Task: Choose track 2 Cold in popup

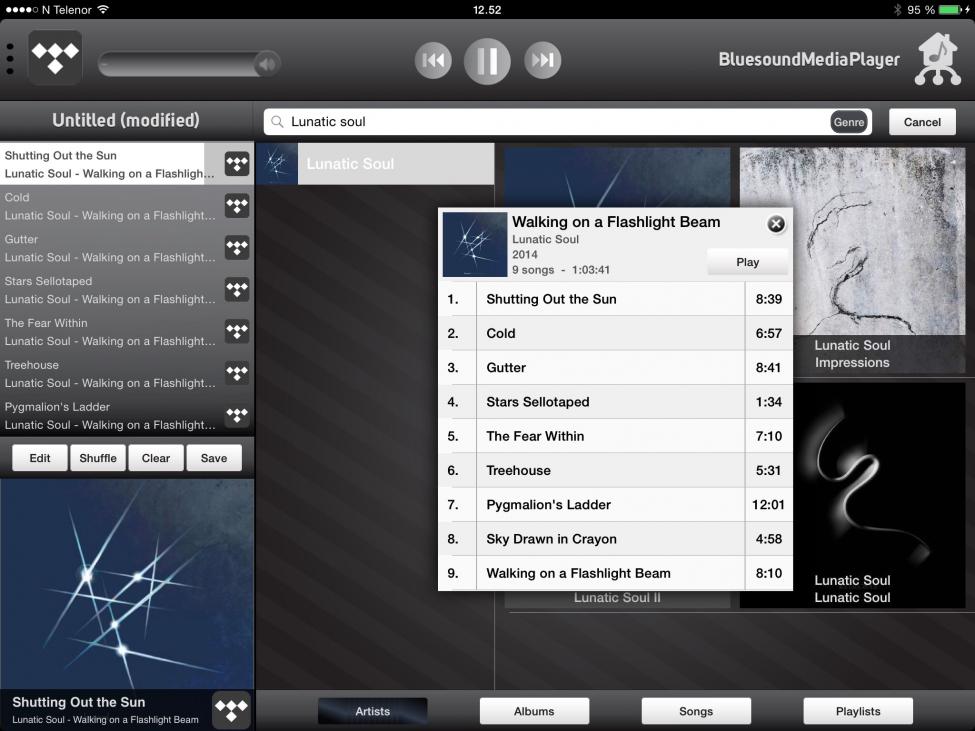Action: (x=615, y=333)
